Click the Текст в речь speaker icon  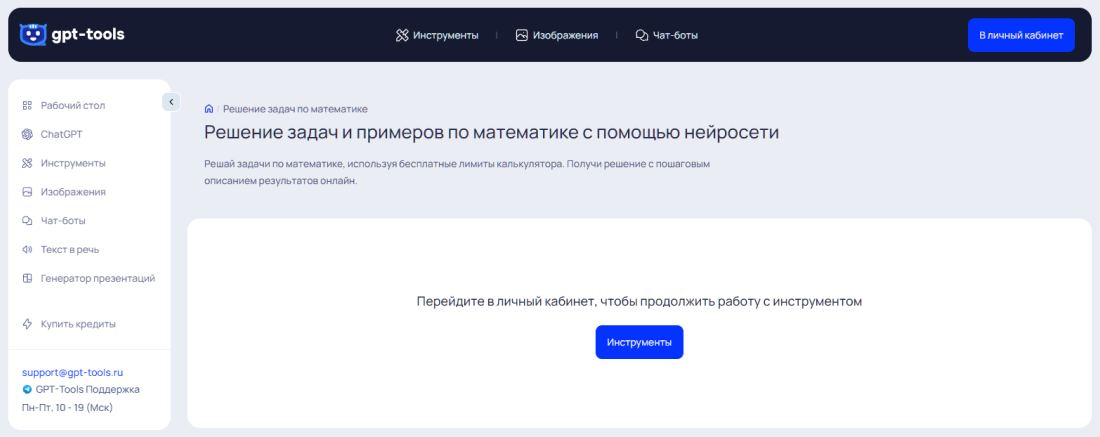point(27,250)
